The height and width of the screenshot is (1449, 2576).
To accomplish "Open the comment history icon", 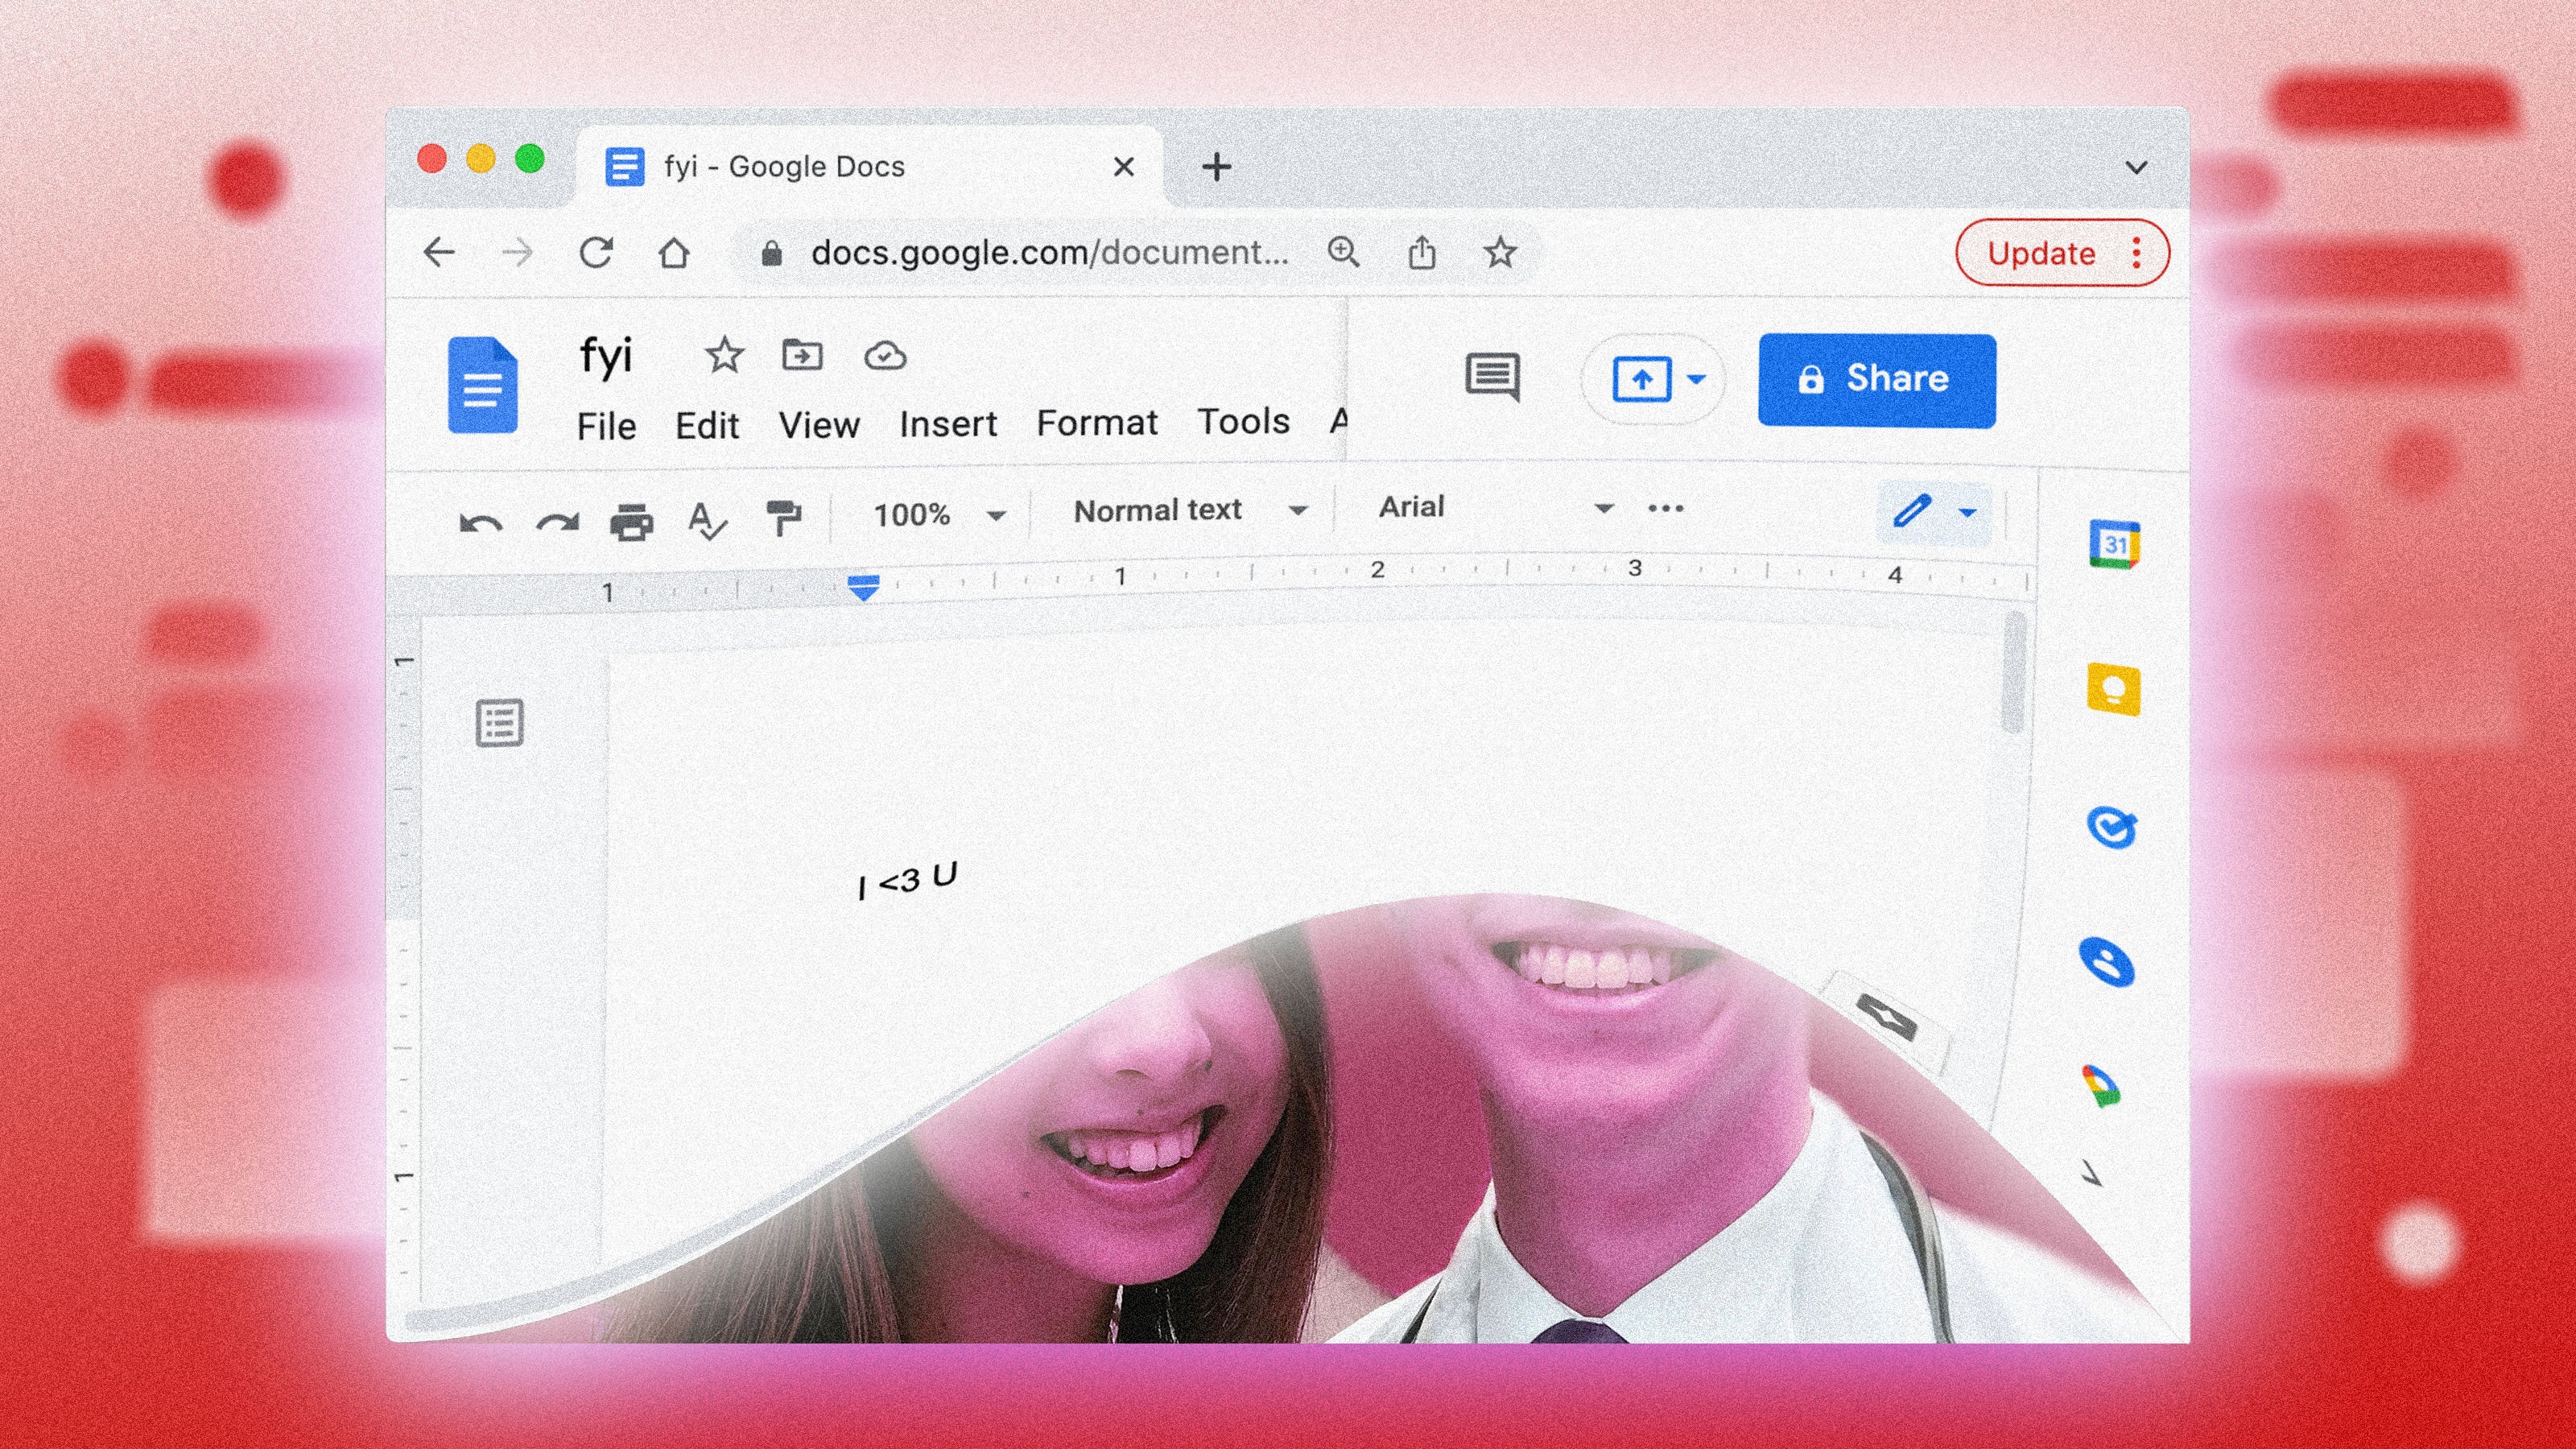I will [x=1493, y=377].
